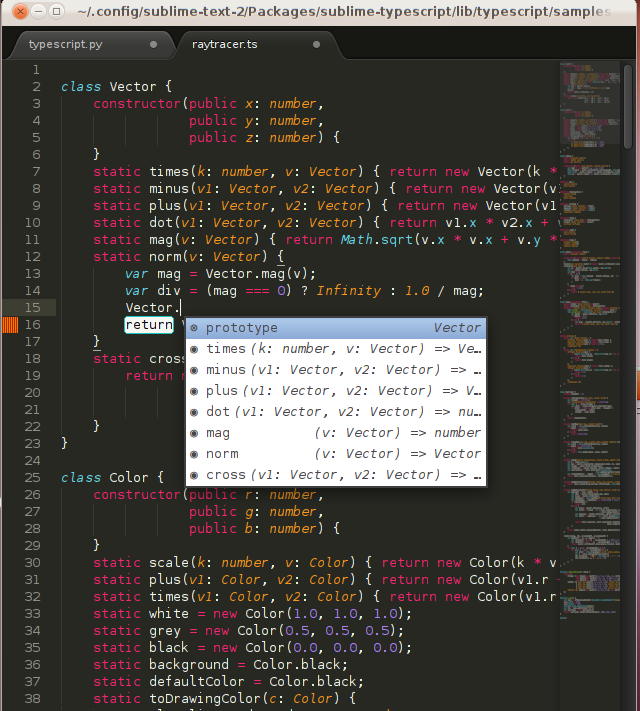
Task: Minimize the Sublime Text window
Action: click(x=39, y=11)
